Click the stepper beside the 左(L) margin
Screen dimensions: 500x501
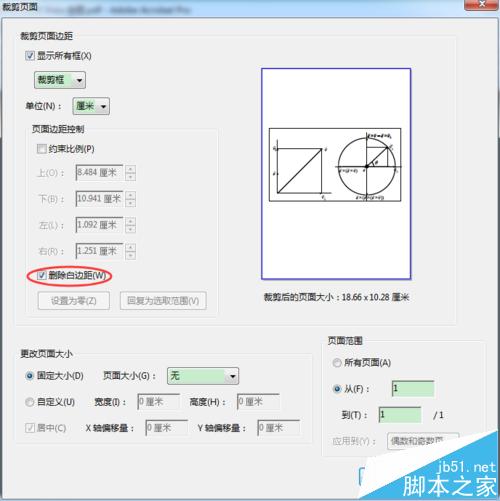pyautogui.click(x=130, y=225)
